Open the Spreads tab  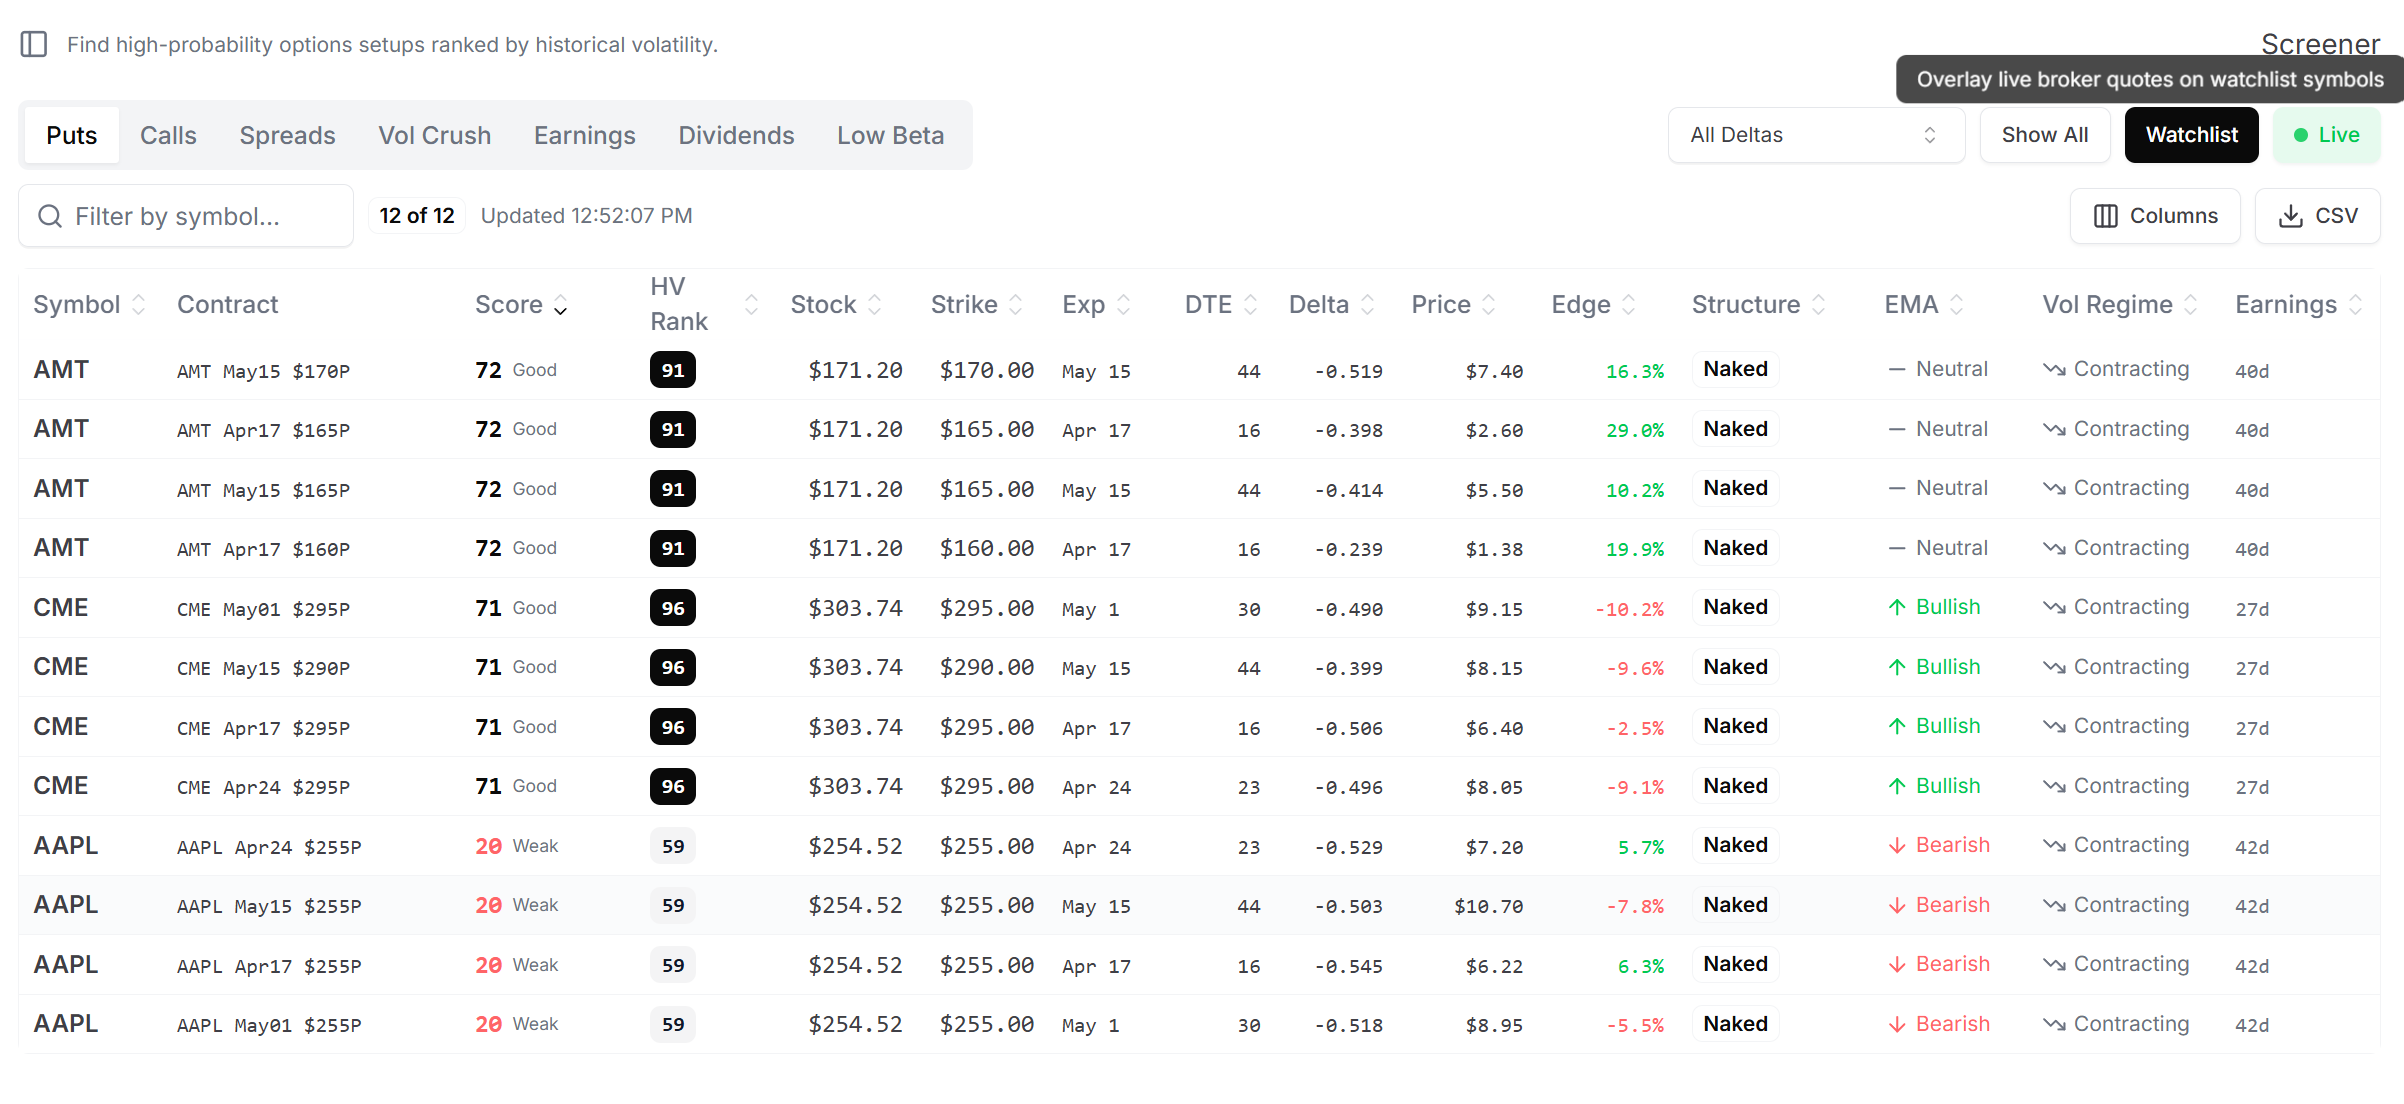point(287,135)
